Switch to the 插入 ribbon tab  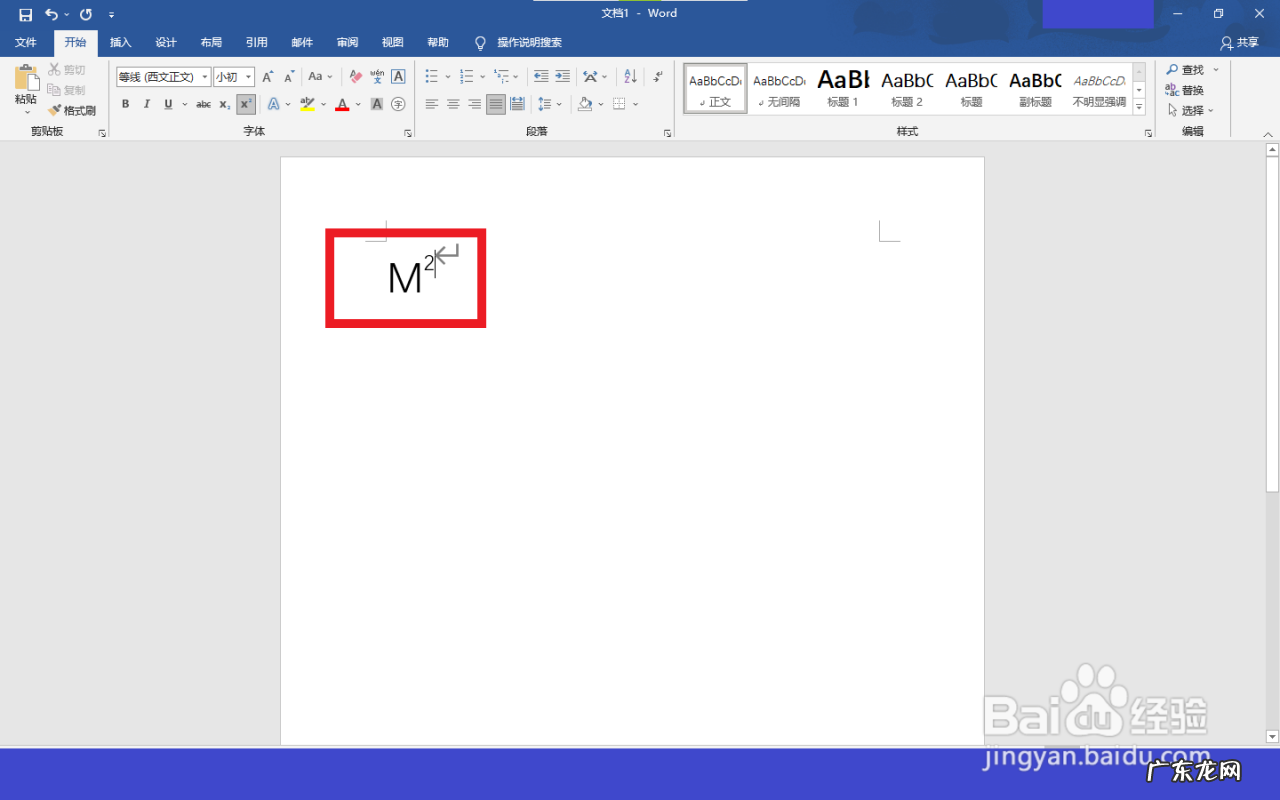120,43
